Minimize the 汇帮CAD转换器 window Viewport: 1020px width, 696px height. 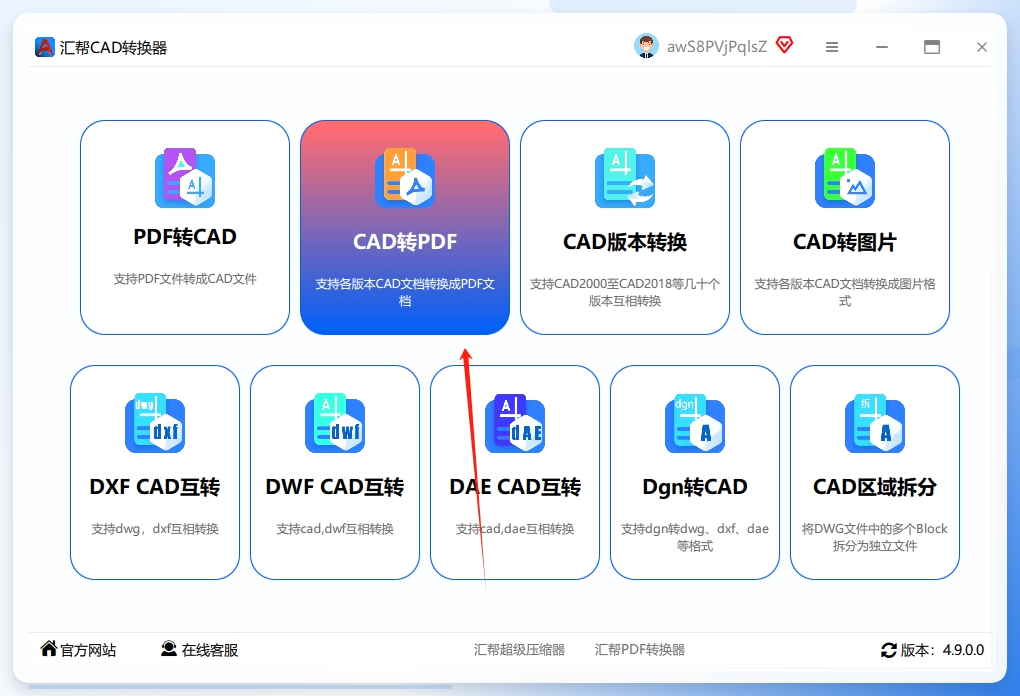[x=881, y=47]
